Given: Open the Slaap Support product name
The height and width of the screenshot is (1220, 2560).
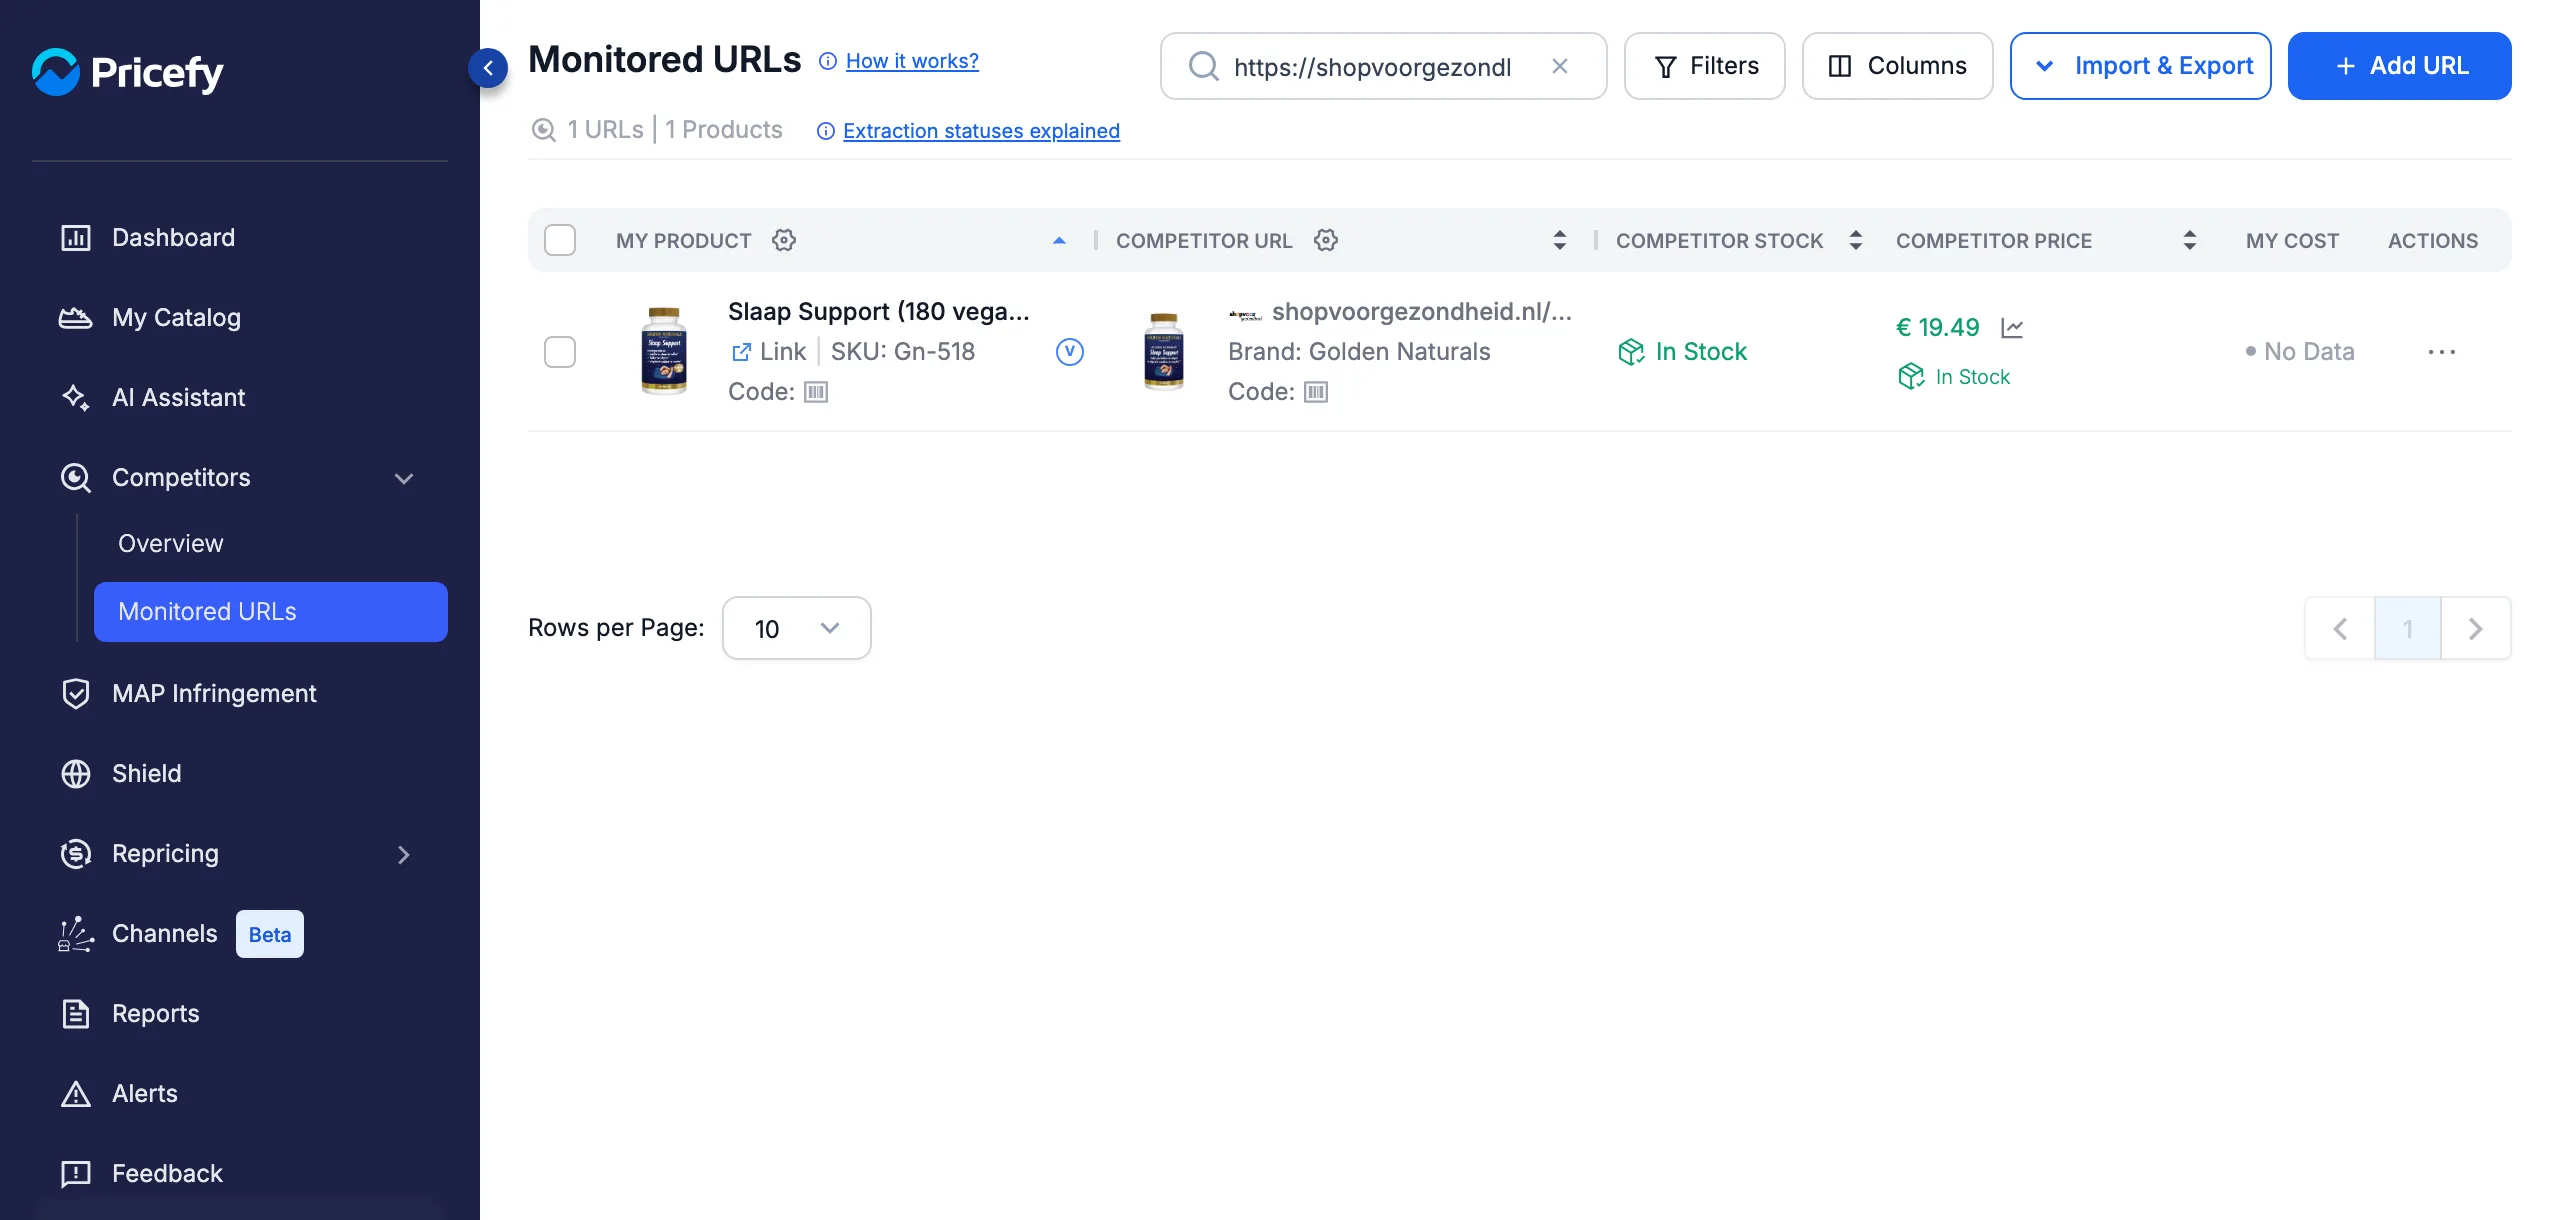Looking at the screenshot, I should (x=879, y=312).
